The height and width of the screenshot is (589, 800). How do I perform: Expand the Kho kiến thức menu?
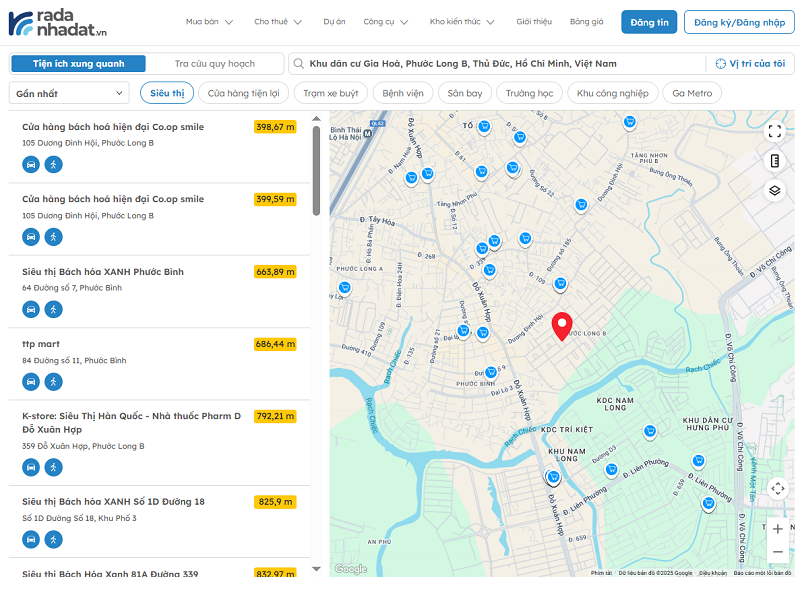(462, 22)
